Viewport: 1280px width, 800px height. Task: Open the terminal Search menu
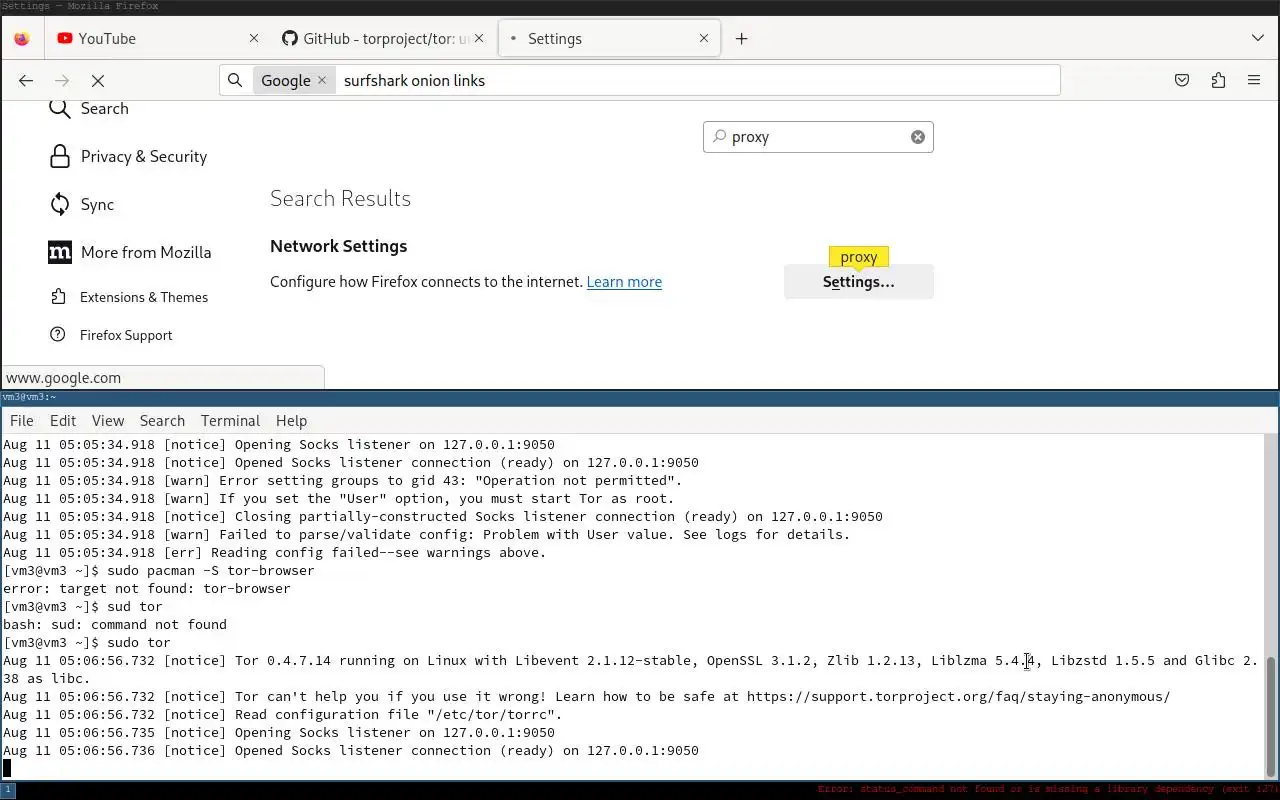click(162, 421)
